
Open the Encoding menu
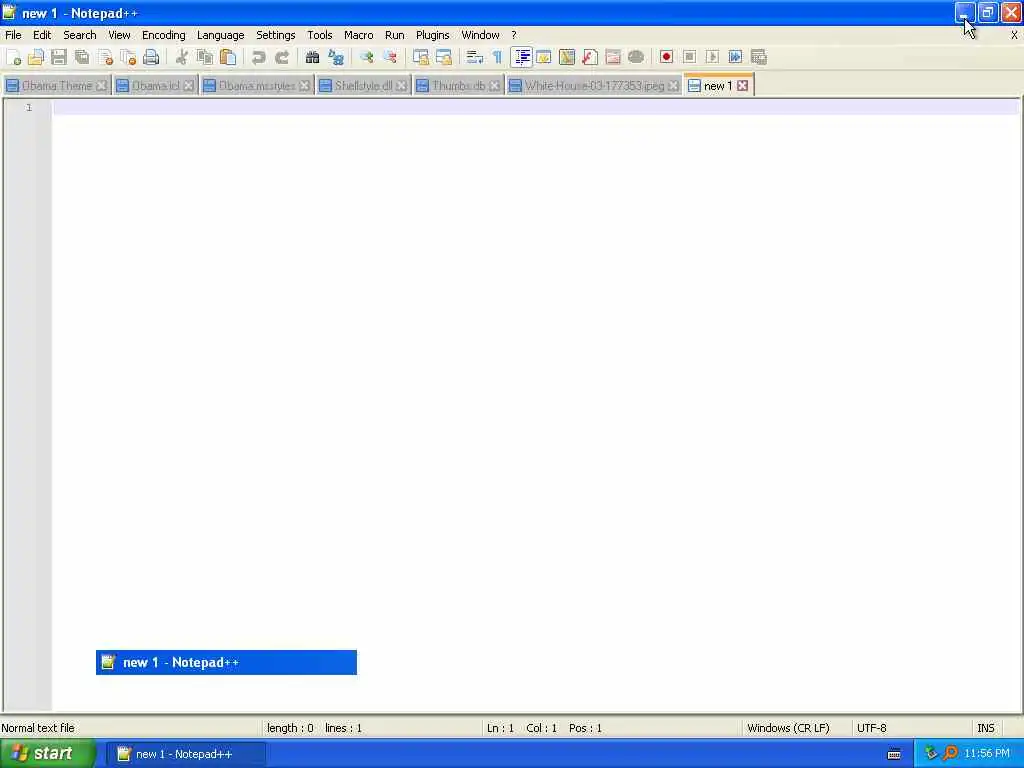coord(164,35)
